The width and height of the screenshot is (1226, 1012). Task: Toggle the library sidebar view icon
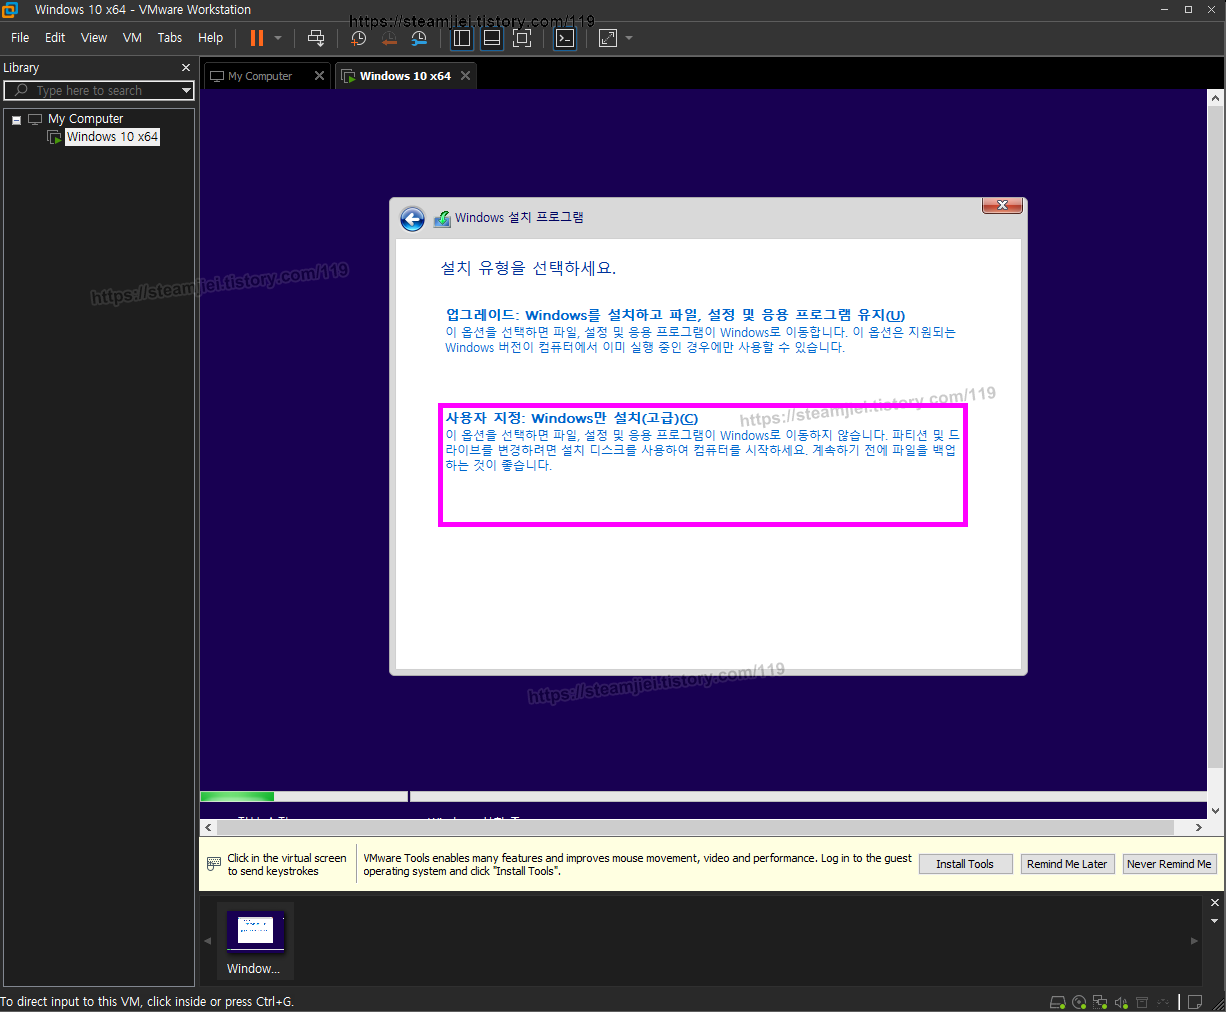[x=462, y=38]
